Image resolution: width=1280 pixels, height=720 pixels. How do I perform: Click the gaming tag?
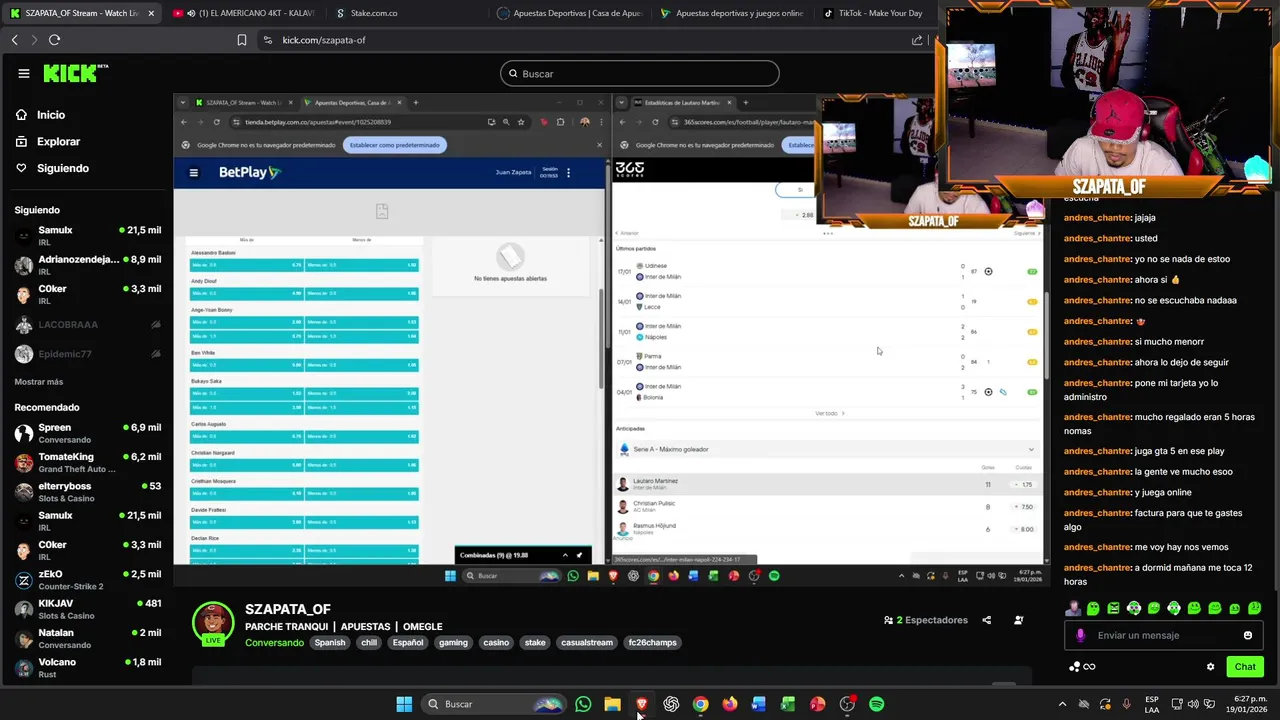pyautogui.click(x=453, y=643)
